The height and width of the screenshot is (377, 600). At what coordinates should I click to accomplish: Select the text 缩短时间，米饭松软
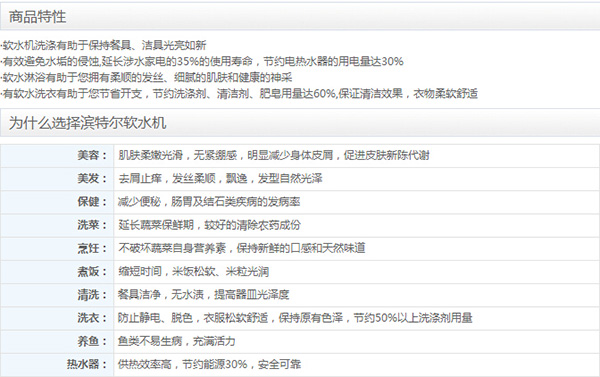166,272
